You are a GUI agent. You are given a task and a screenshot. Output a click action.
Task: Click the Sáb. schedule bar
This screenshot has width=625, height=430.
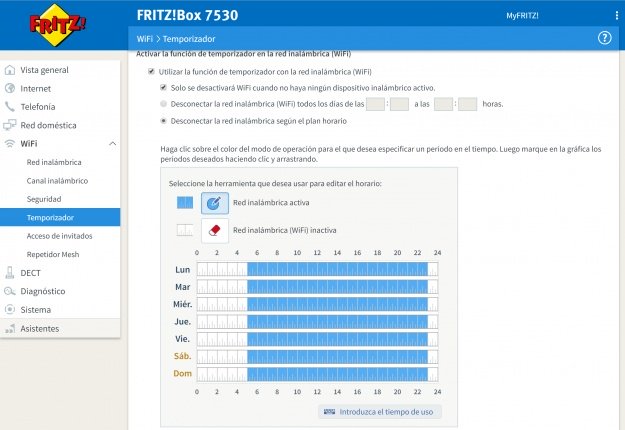tap(317, 356)
